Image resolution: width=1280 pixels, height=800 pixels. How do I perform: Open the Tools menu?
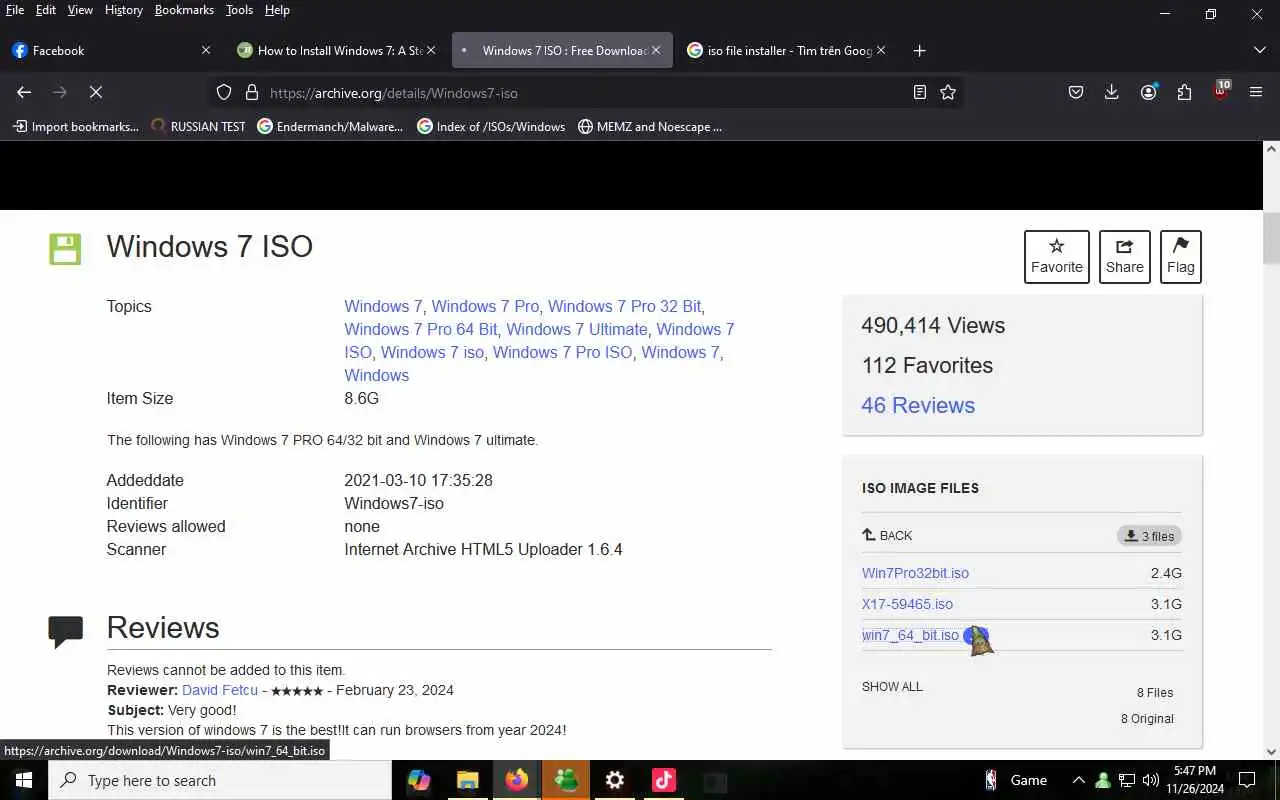[x=239, y=10]
